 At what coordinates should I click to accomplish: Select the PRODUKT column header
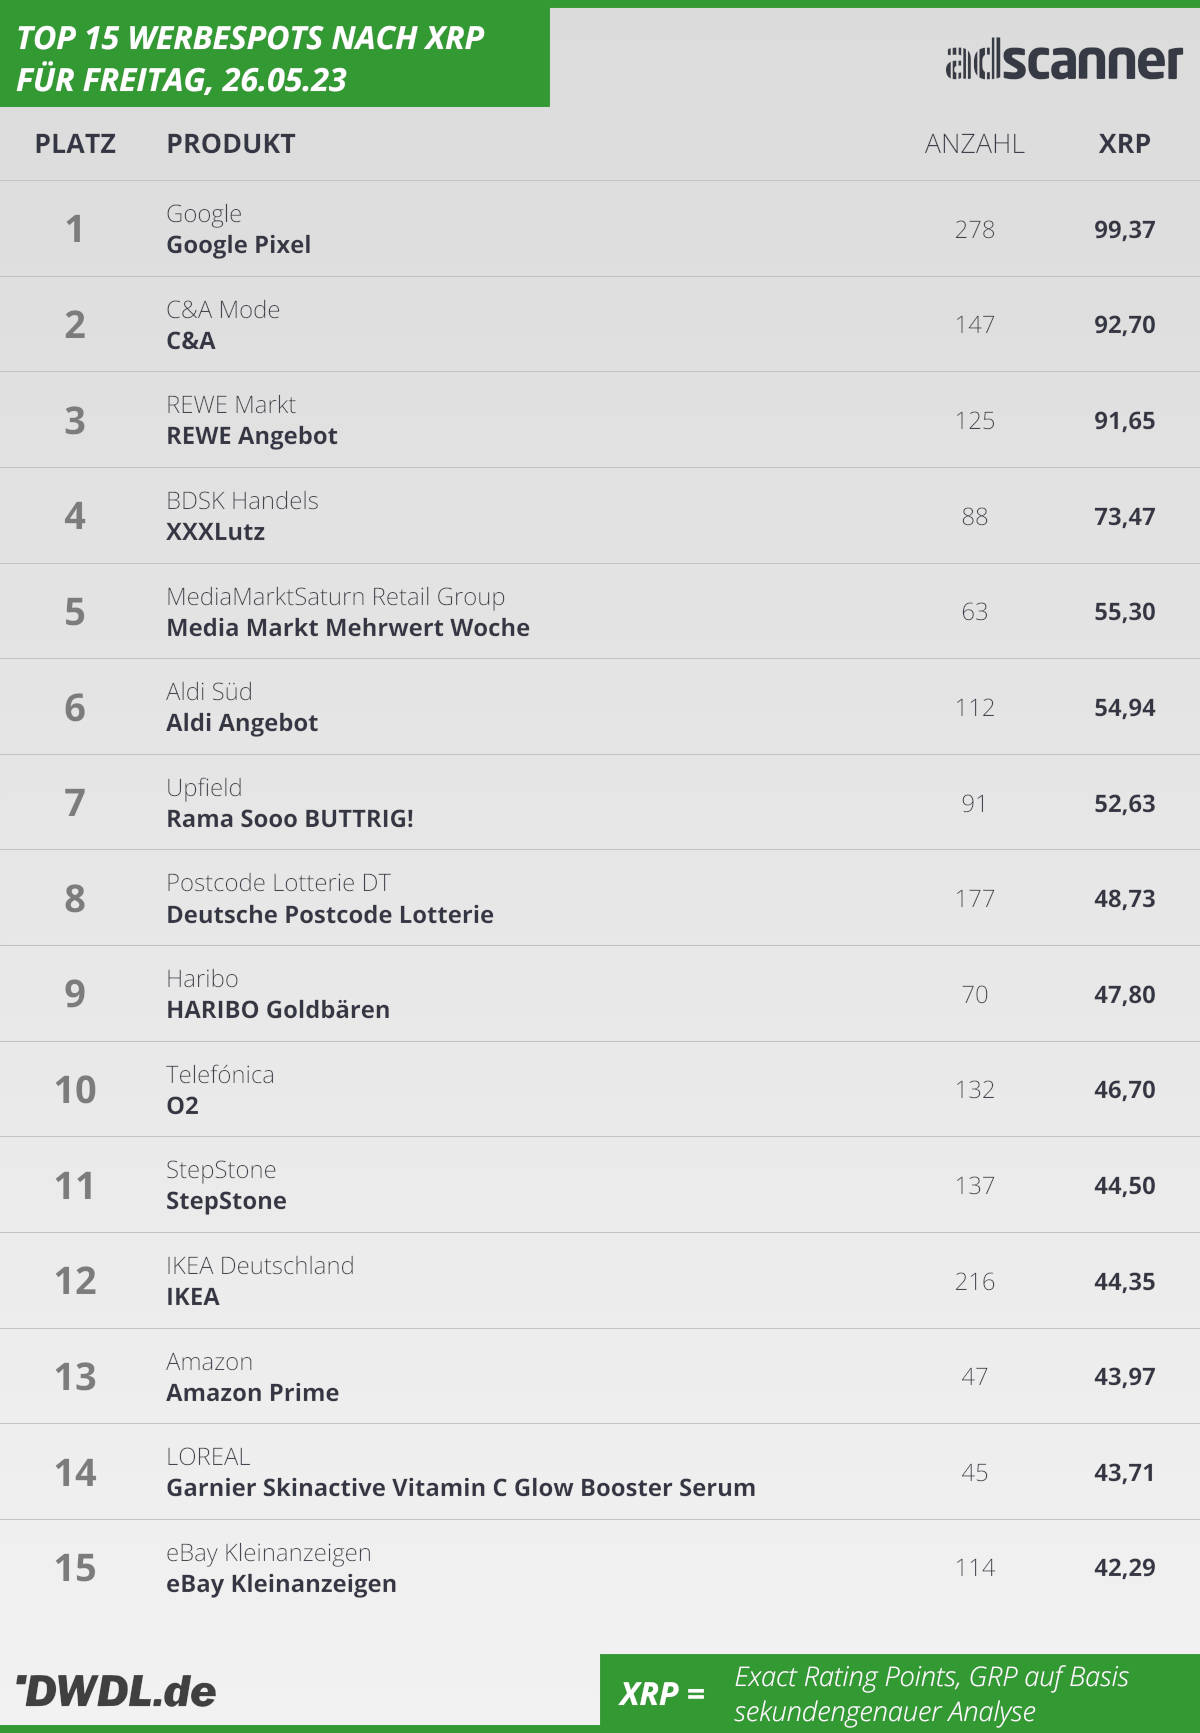[231, 144]
